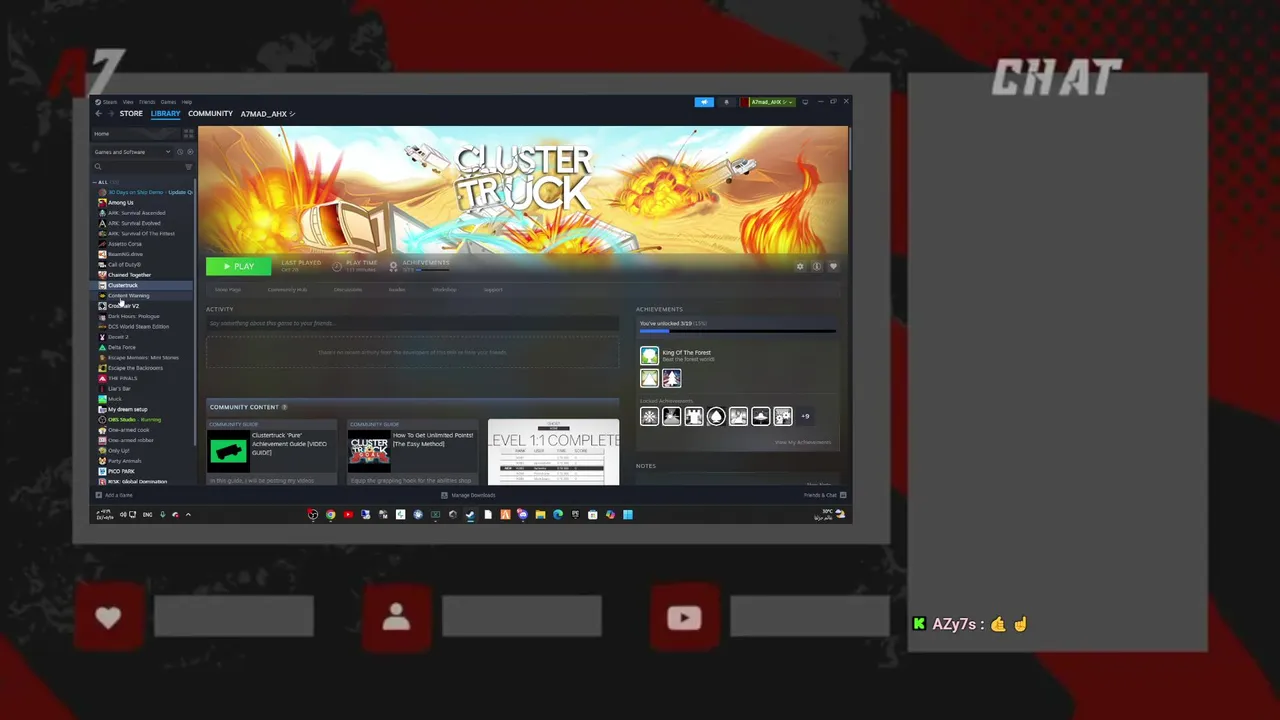1280x720 pixels.
Task: Select PICO PARK in the library
Action: 121,471
